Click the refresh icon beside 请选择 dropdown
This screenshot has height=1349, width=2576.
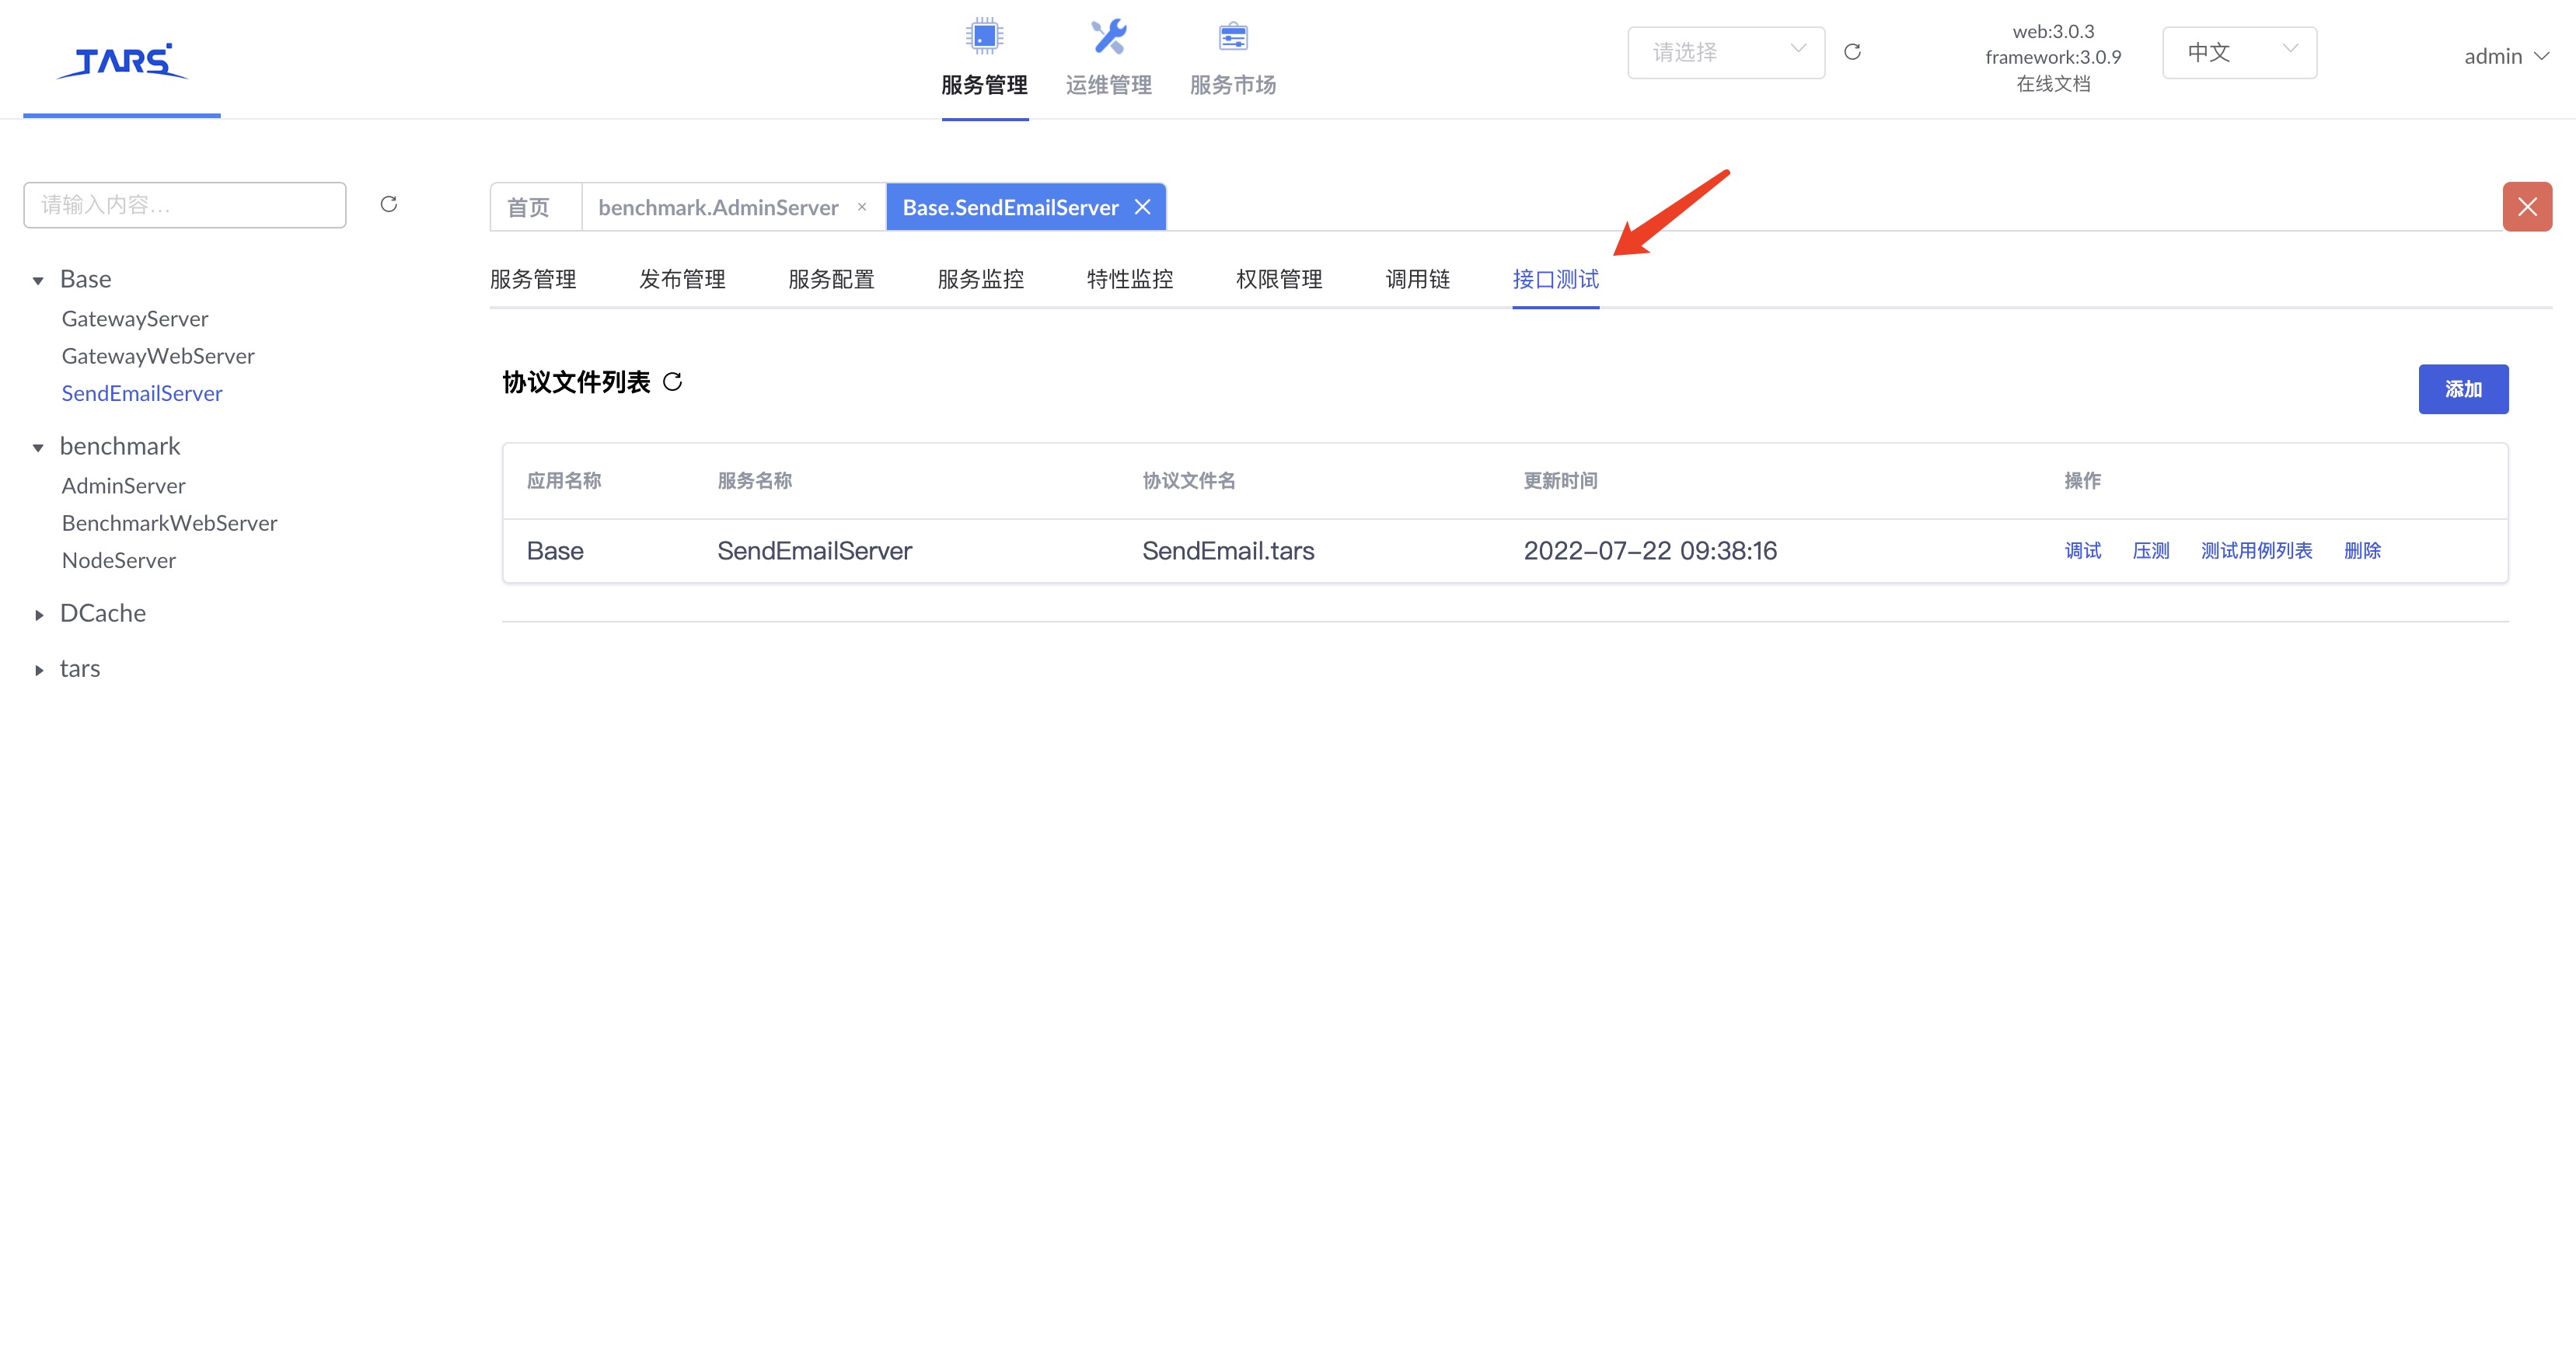[1852, 52]
